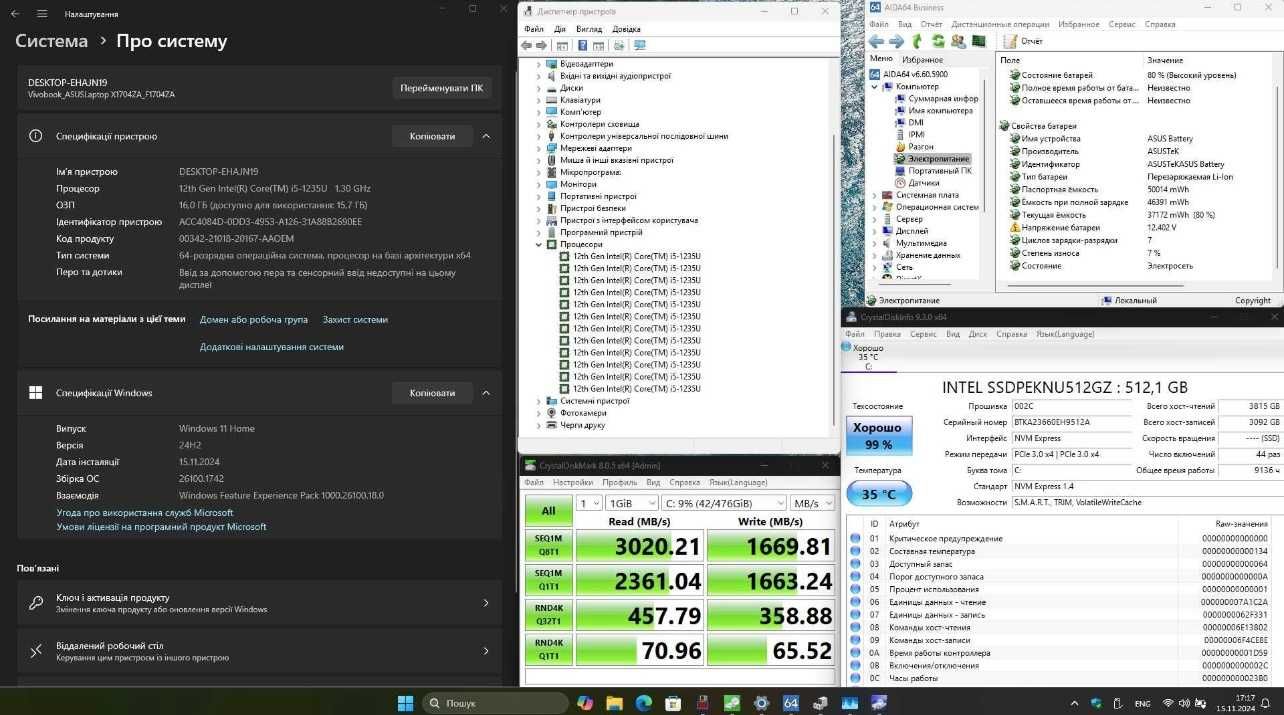Click the Back arrow in AIDA64 toolbar
1284x715 pixels.
(x=877, y=41)
